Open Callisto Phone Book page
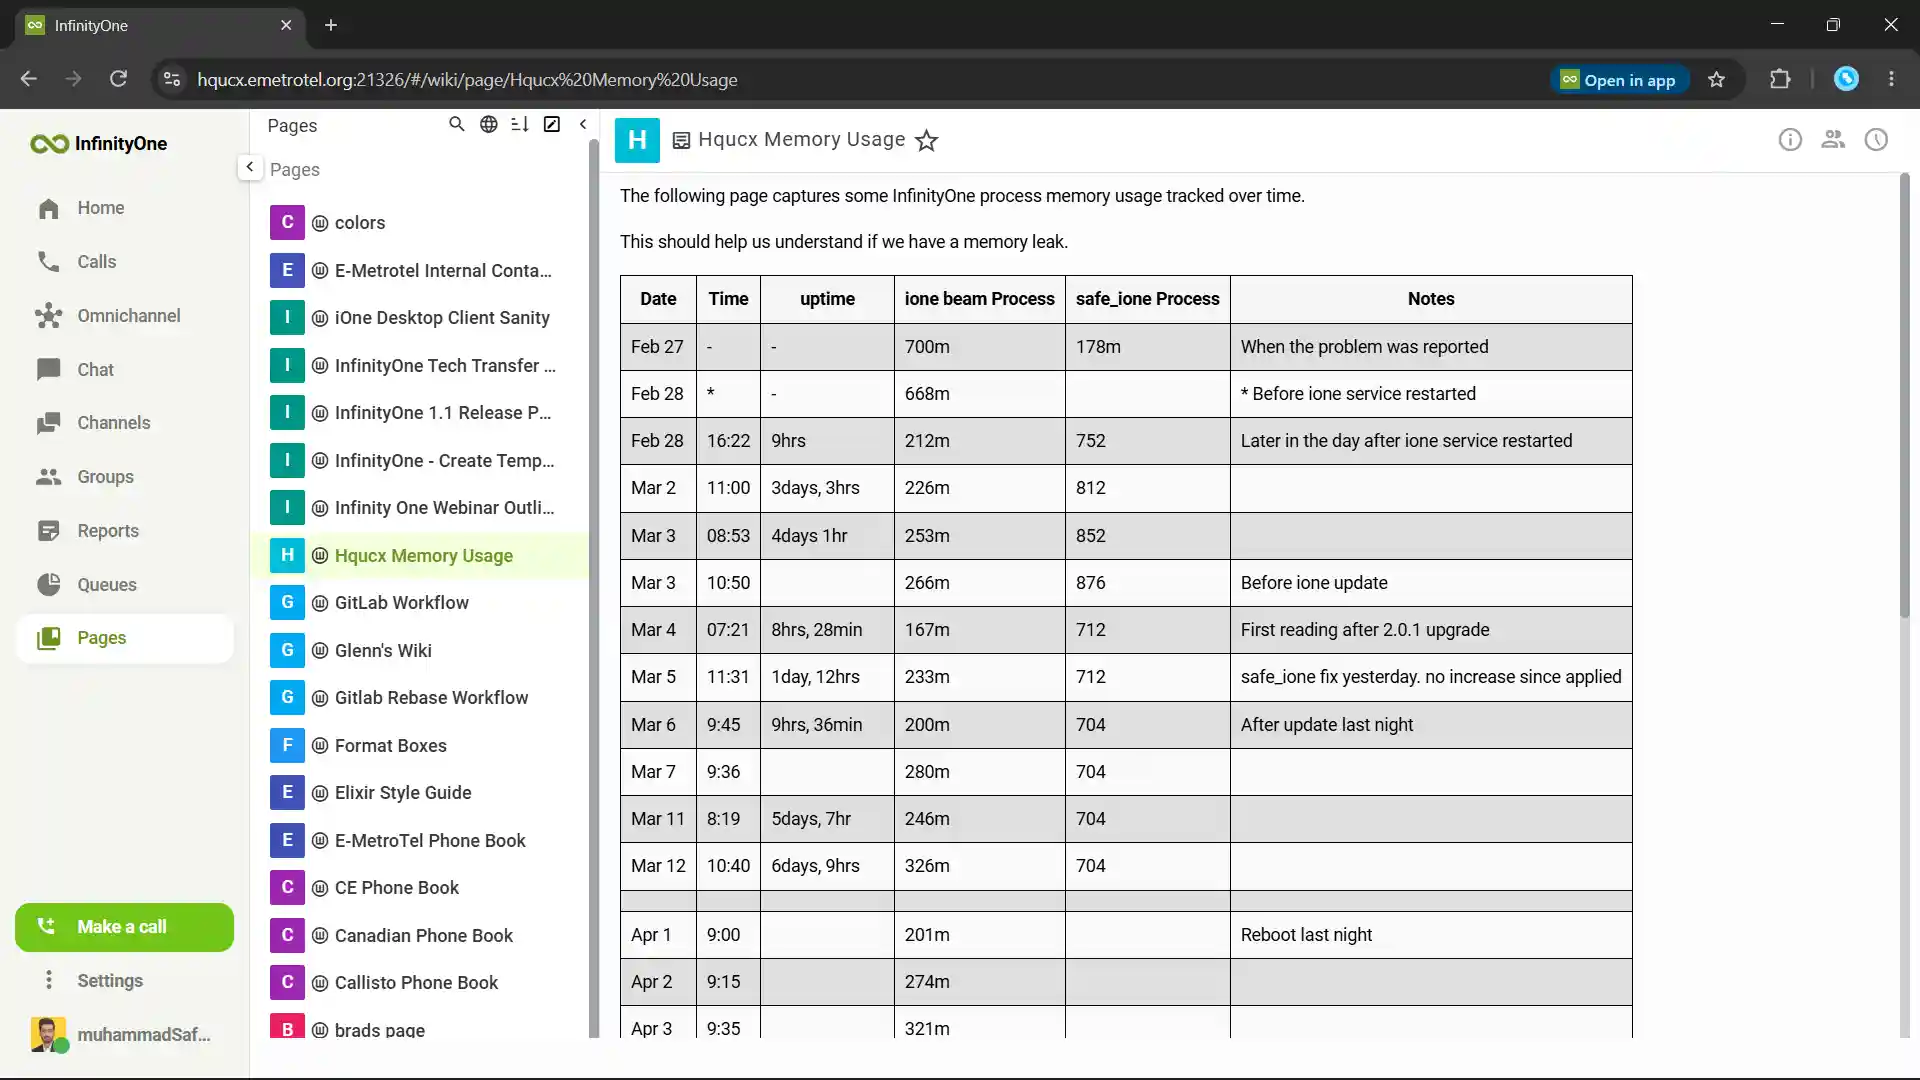 (x=420, y=983)
